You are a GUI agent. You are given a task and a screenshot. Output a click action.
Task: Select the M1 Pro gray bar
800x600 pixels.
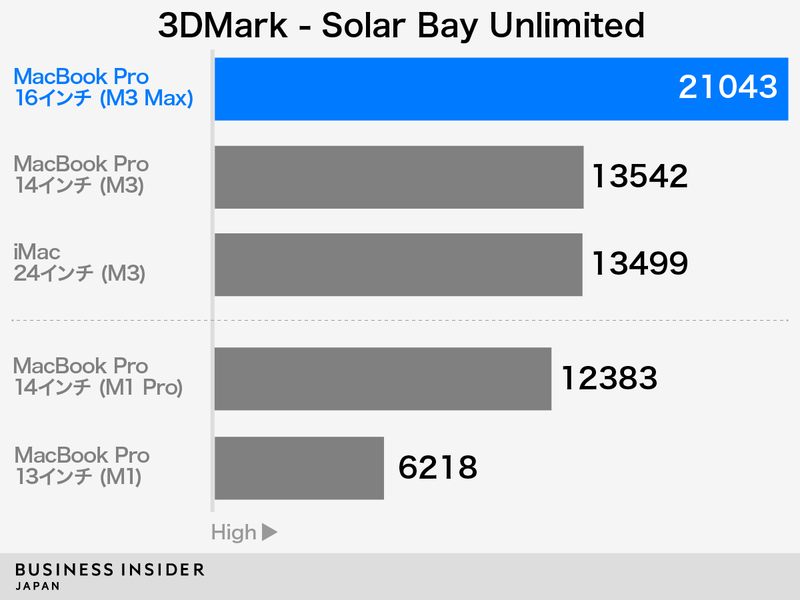click(383, 379)
